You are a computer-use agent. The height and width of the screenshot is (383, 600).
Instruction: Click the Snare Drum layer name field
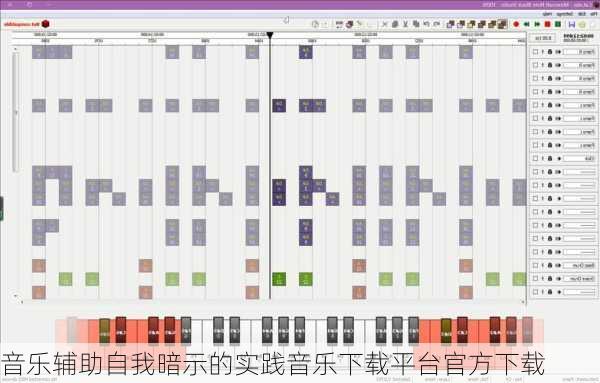click(580, 279)
